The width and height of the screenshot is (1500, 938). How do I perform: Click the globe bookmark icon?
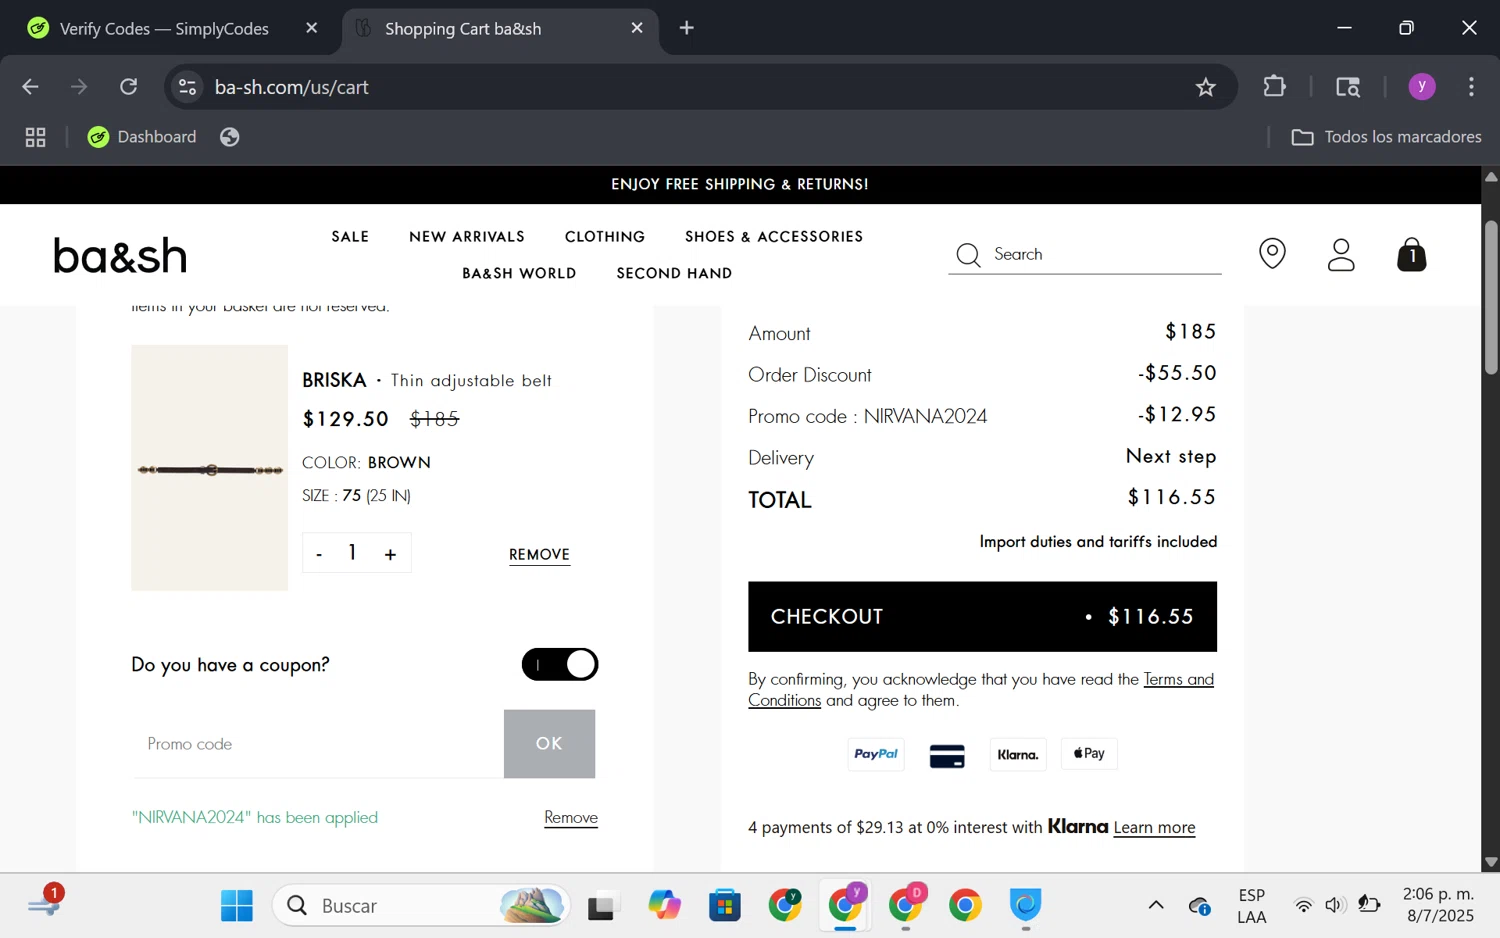click(230, 137)
